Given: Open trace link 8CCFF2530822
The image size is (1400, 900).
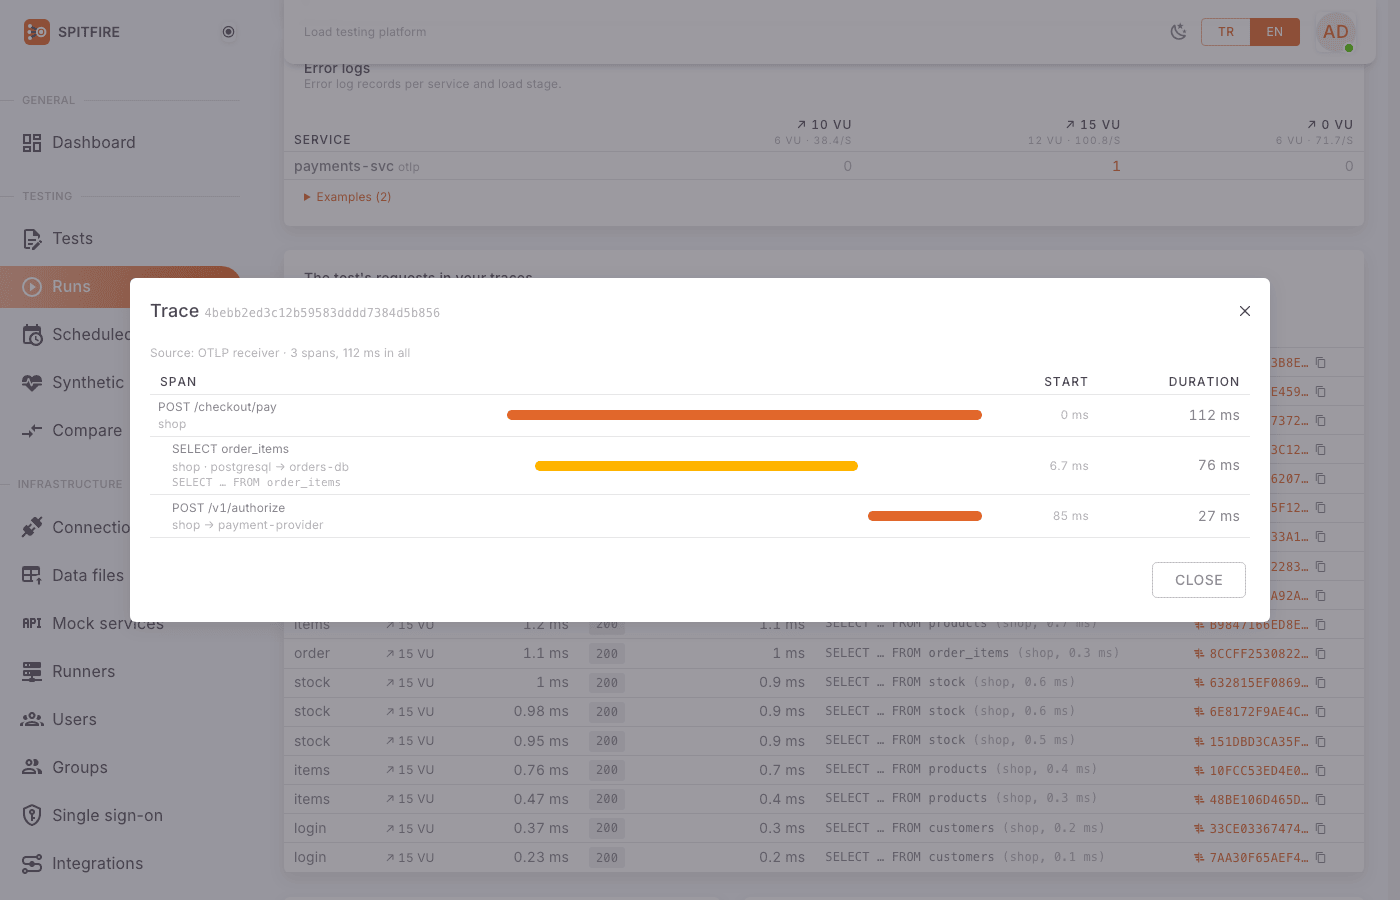Looking at the screenshot, I should point(1251,654).
